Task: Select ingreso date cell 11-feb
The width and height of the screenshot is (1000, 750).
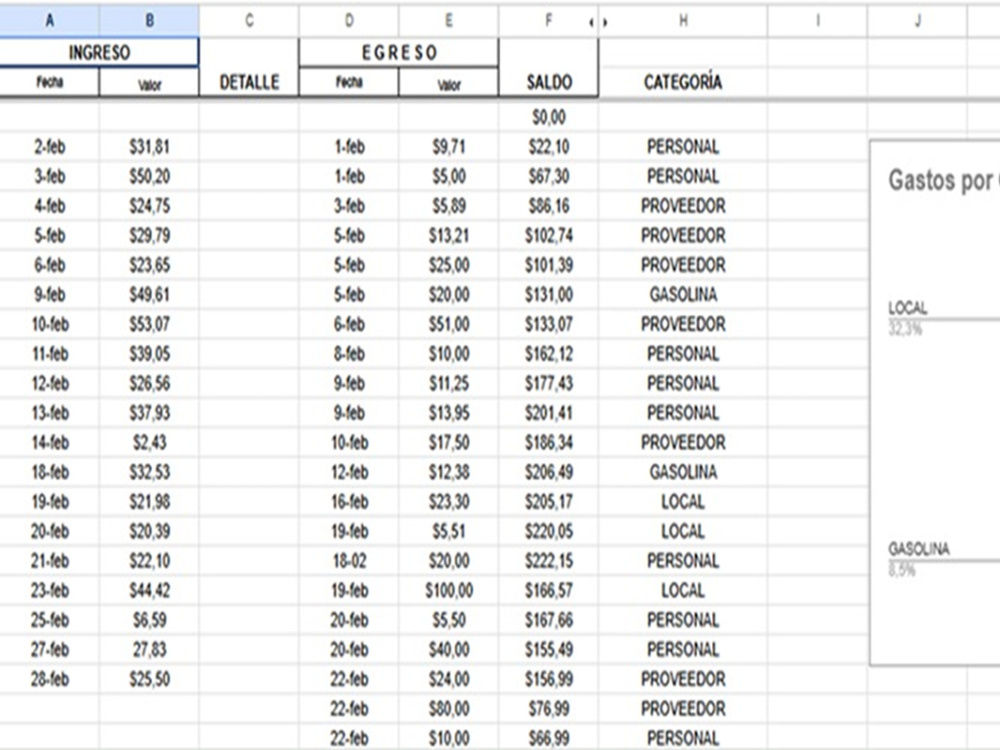Action: (49, 354)
